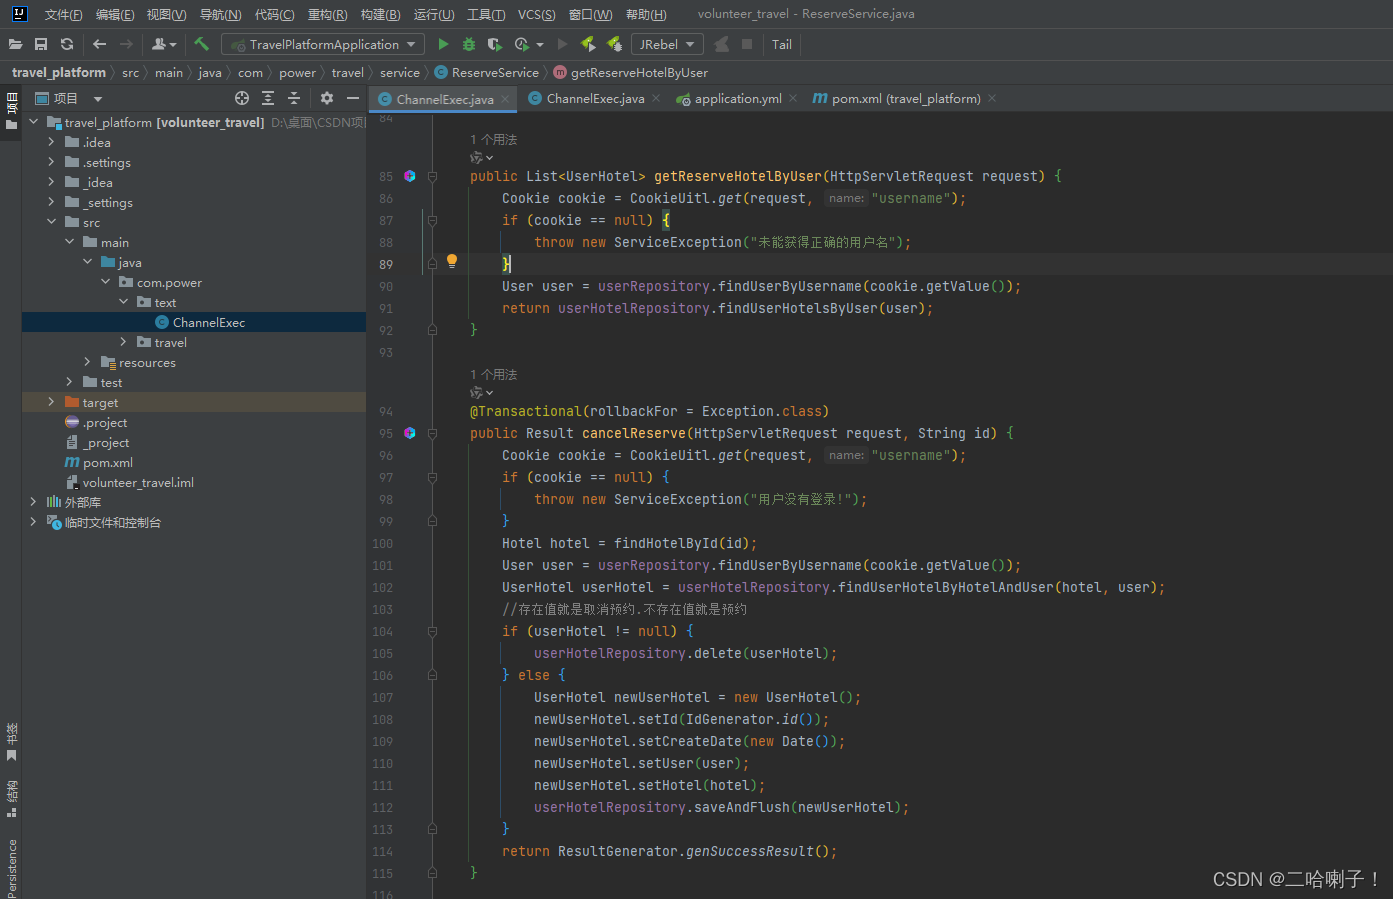The image size is (1393, 899).
Task: Run with coverage shield icon
Action: click(495, 44)
